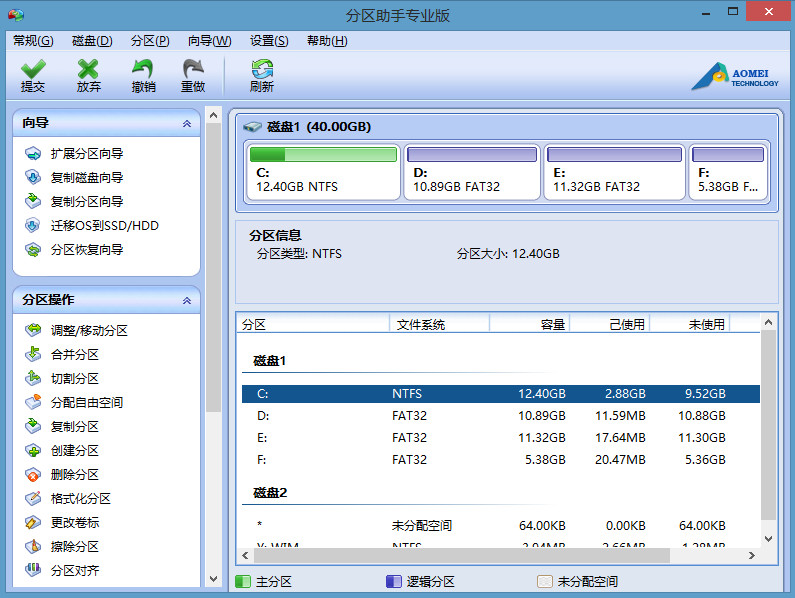The image size is (795, 598).
Task: Open the 扩展分区向导 wizard
Action: tap(87, 154)
